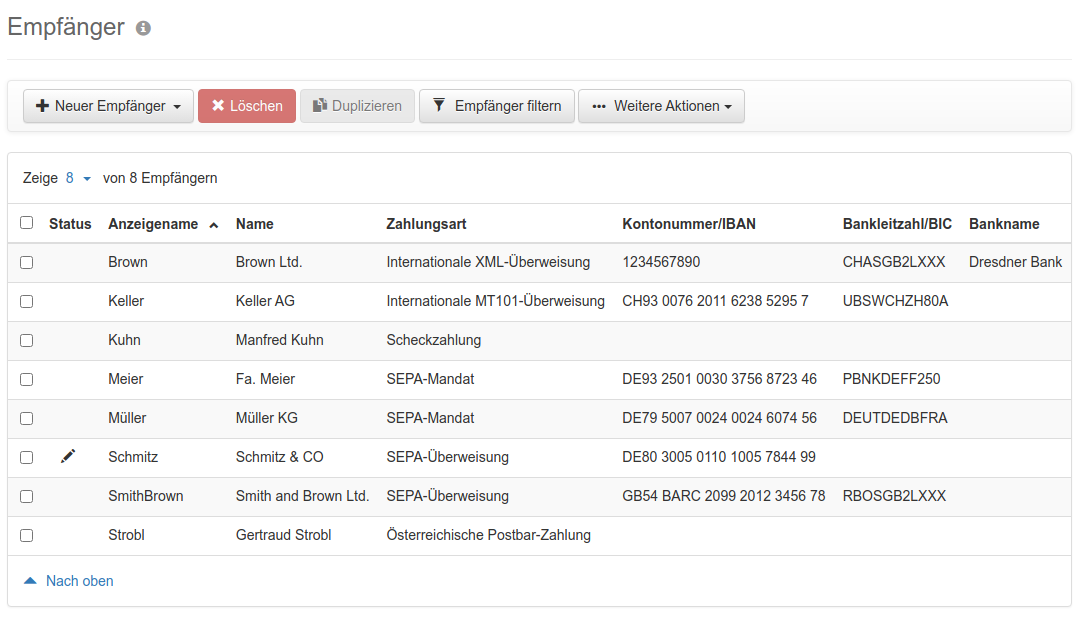1080x617 pixels.
Task: Click the sort arrow next to Anzeigename
Action: point(214,225)
